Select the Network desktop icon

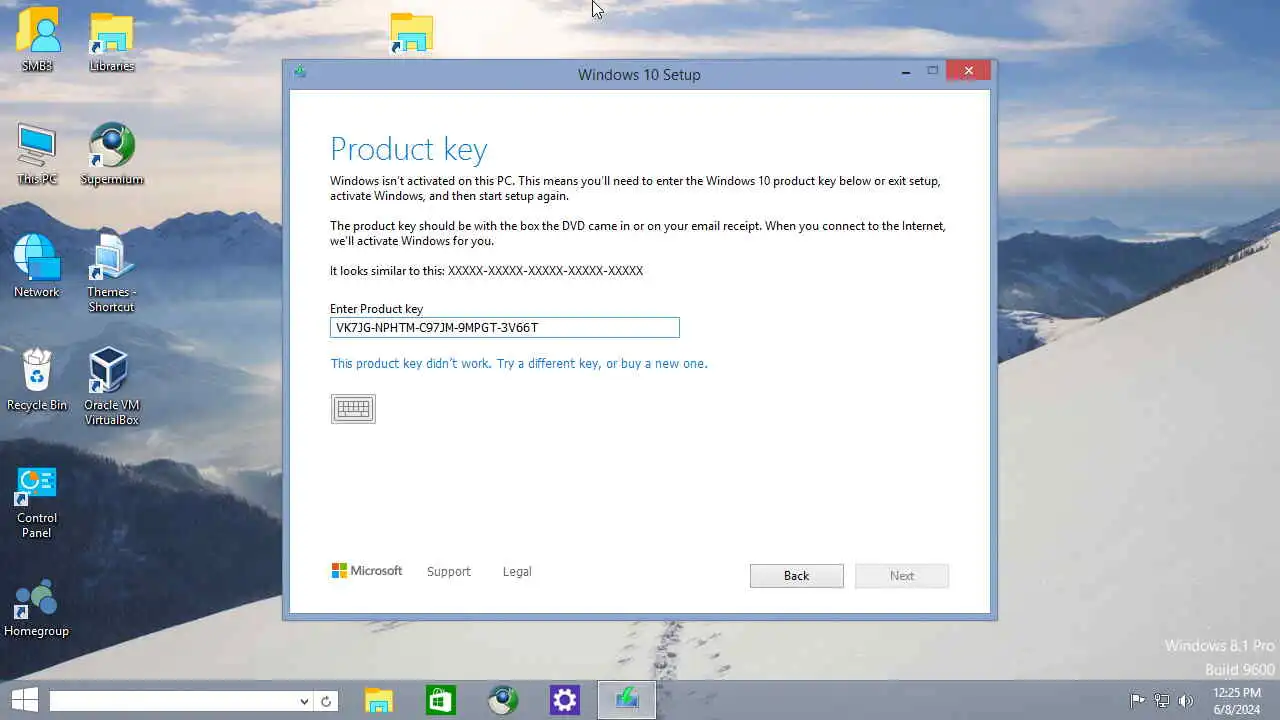(37, 266)
